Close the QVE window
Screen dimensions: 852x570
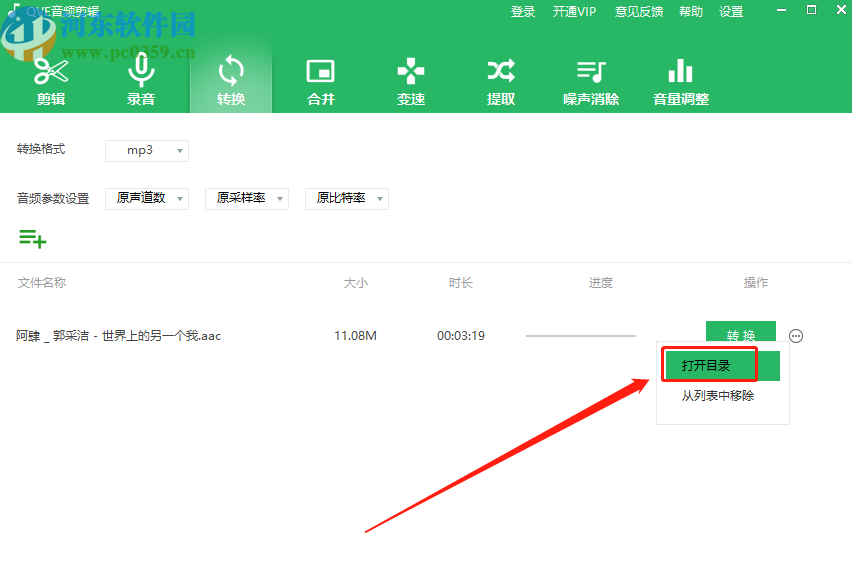click(x=841, y=10)
